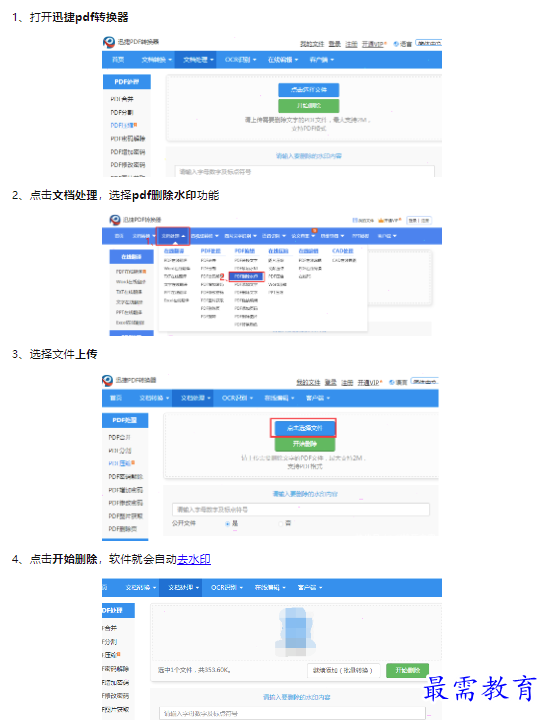Click 我的文件 link in step 1 screenshot
545x720 pixels.
[312, 44]
